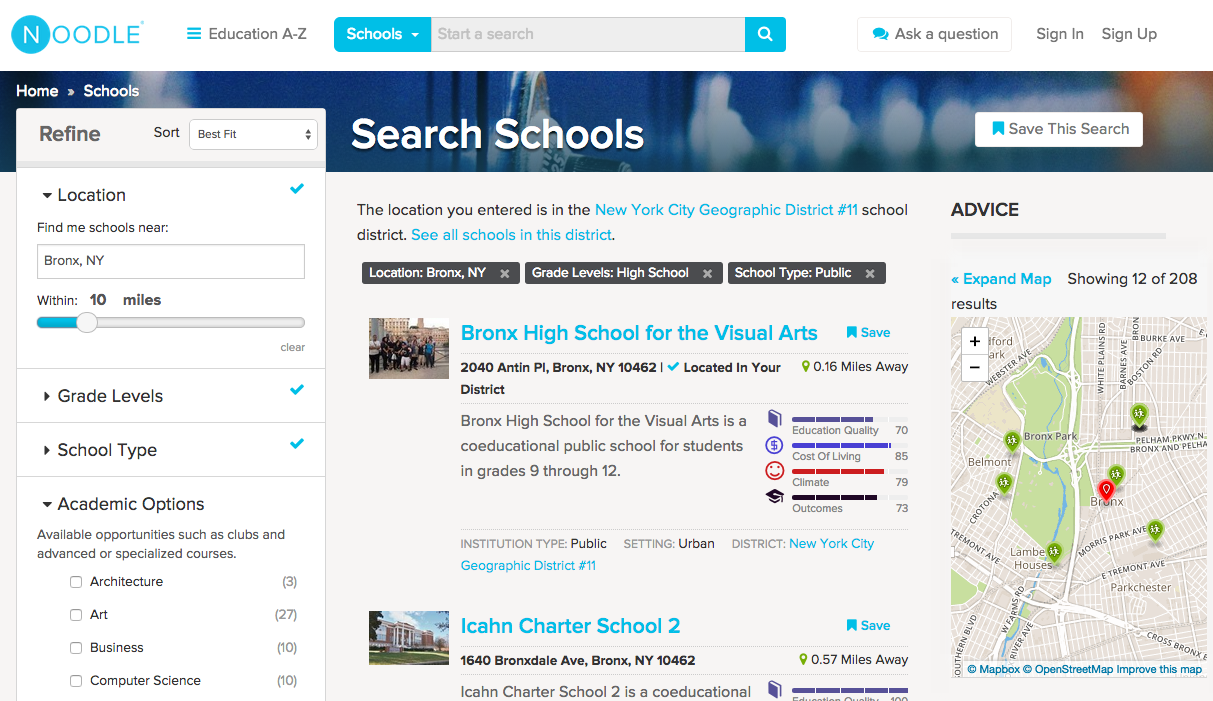1213x701 pixels.
Task: Edit the Bronx, NY location field
Action: (x=171, y=261)
